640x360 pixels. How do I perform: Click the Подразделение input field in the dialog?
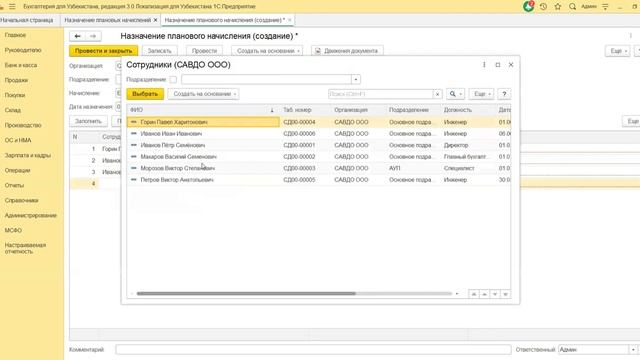[267, 80]
